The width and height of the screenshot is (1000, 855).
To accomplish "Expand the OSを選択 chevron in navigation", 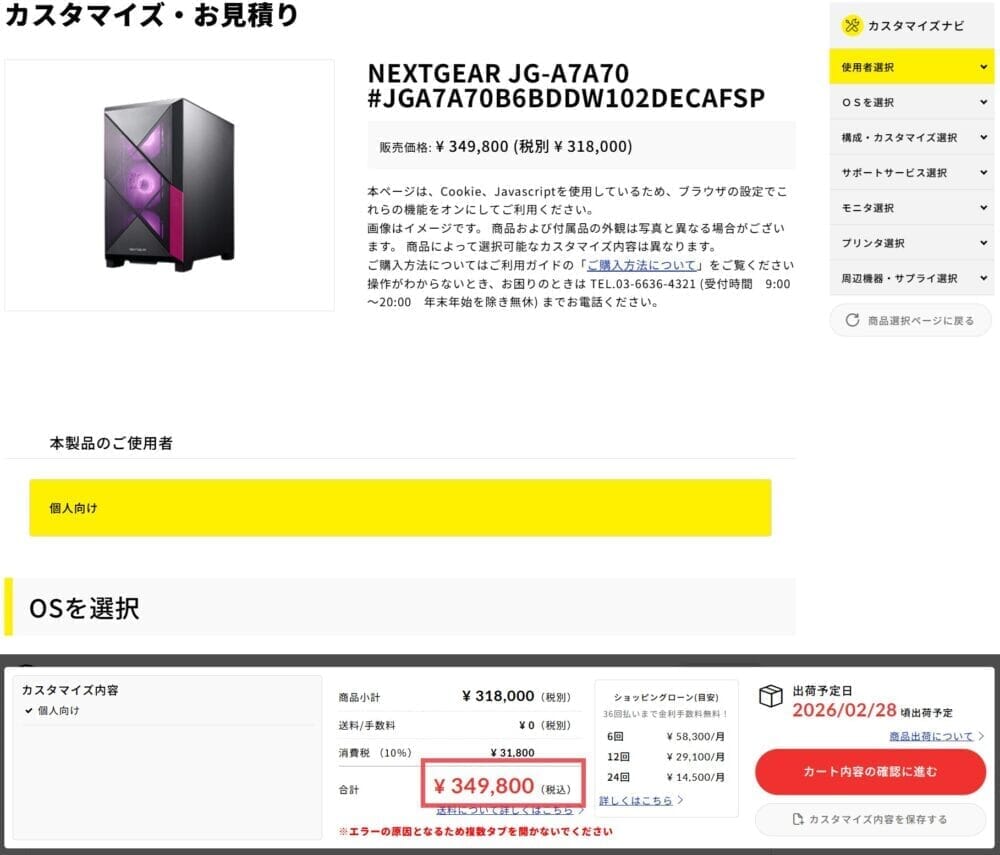I will 983,102.
